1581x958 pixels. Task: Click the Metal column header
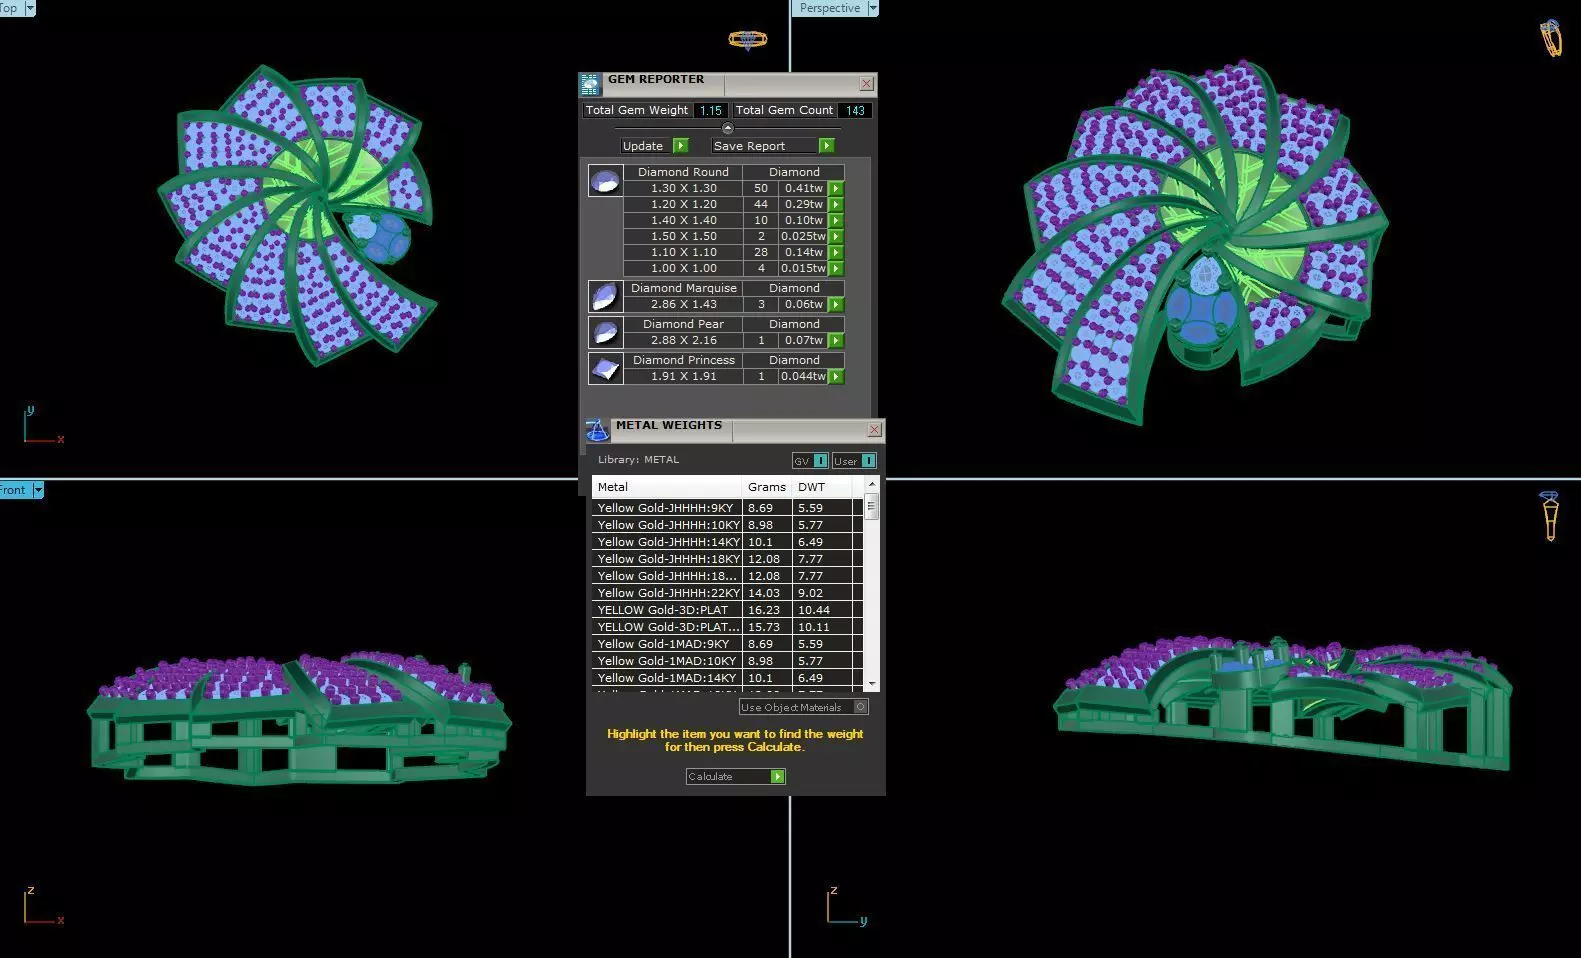pyautogui.click(x=667, y=487)
